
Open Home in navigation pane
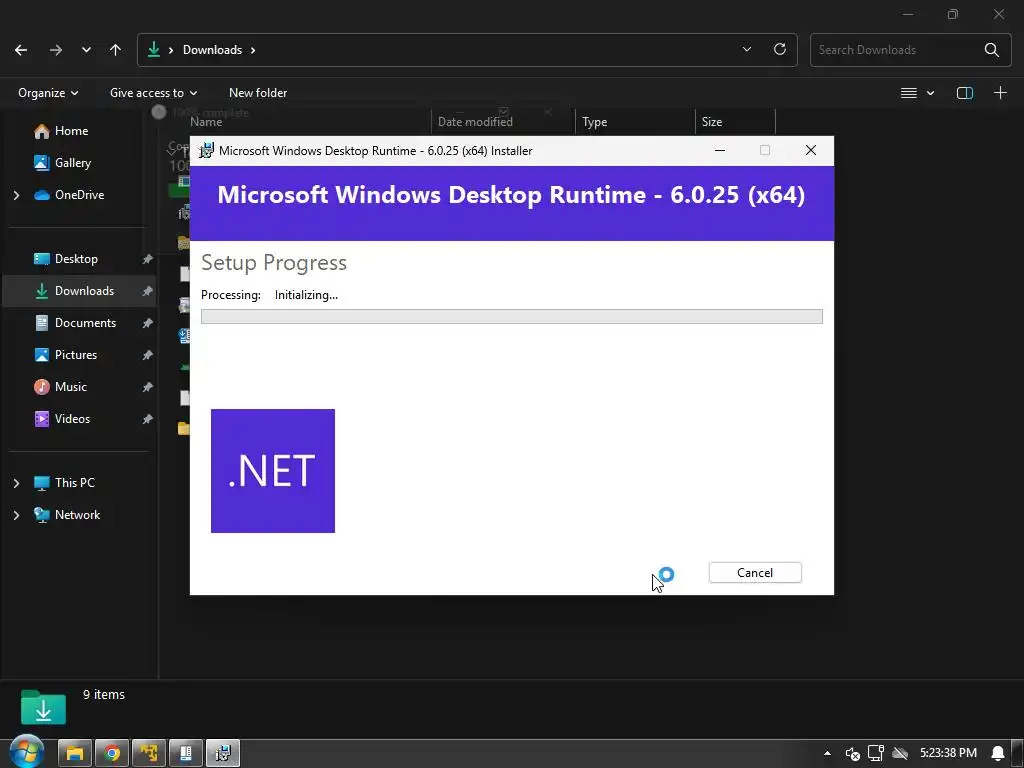[x=71, y=131]
